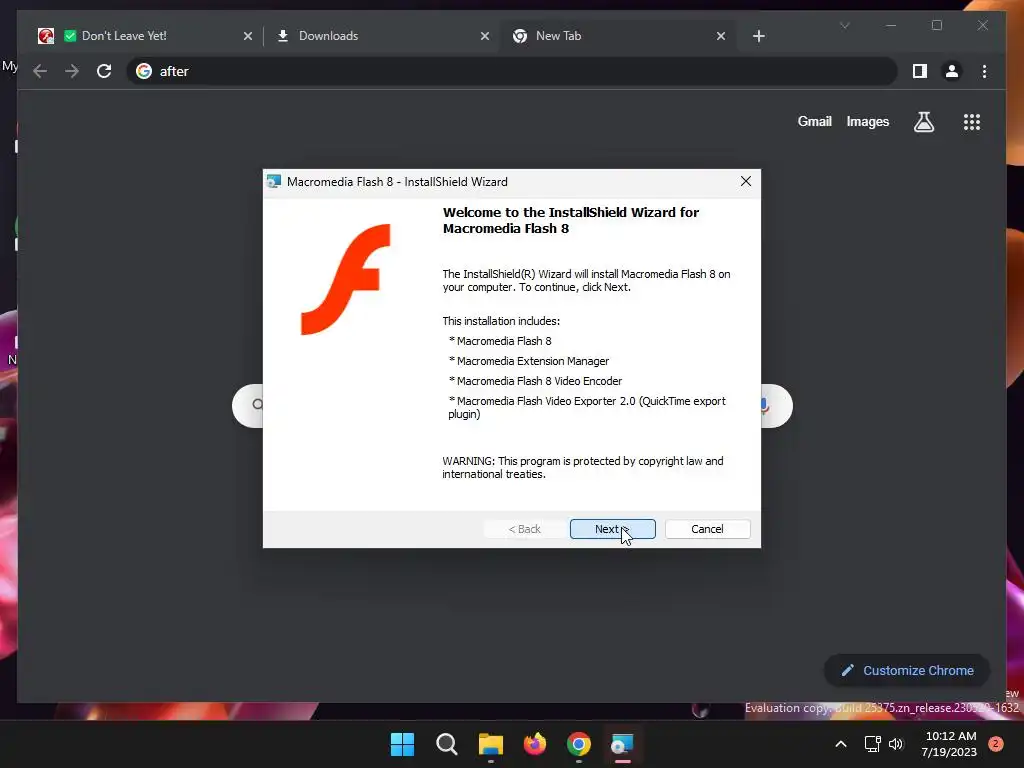Open volume control in system tray
The width and height of the screenshot is (1024, 768).
896,744
